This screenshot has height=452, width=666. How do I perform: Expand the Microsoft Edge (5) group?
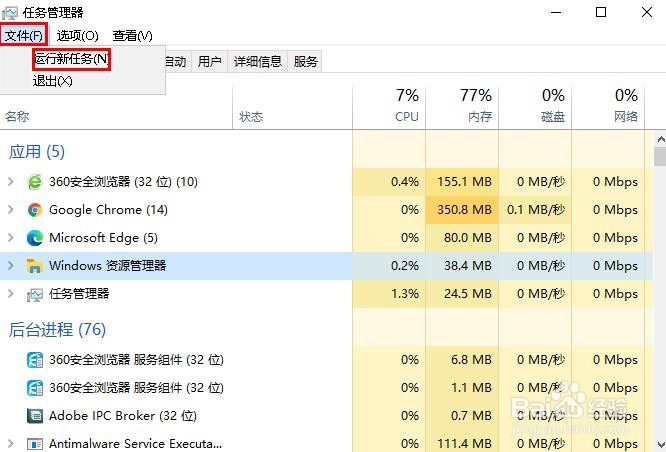coord(11,237)
